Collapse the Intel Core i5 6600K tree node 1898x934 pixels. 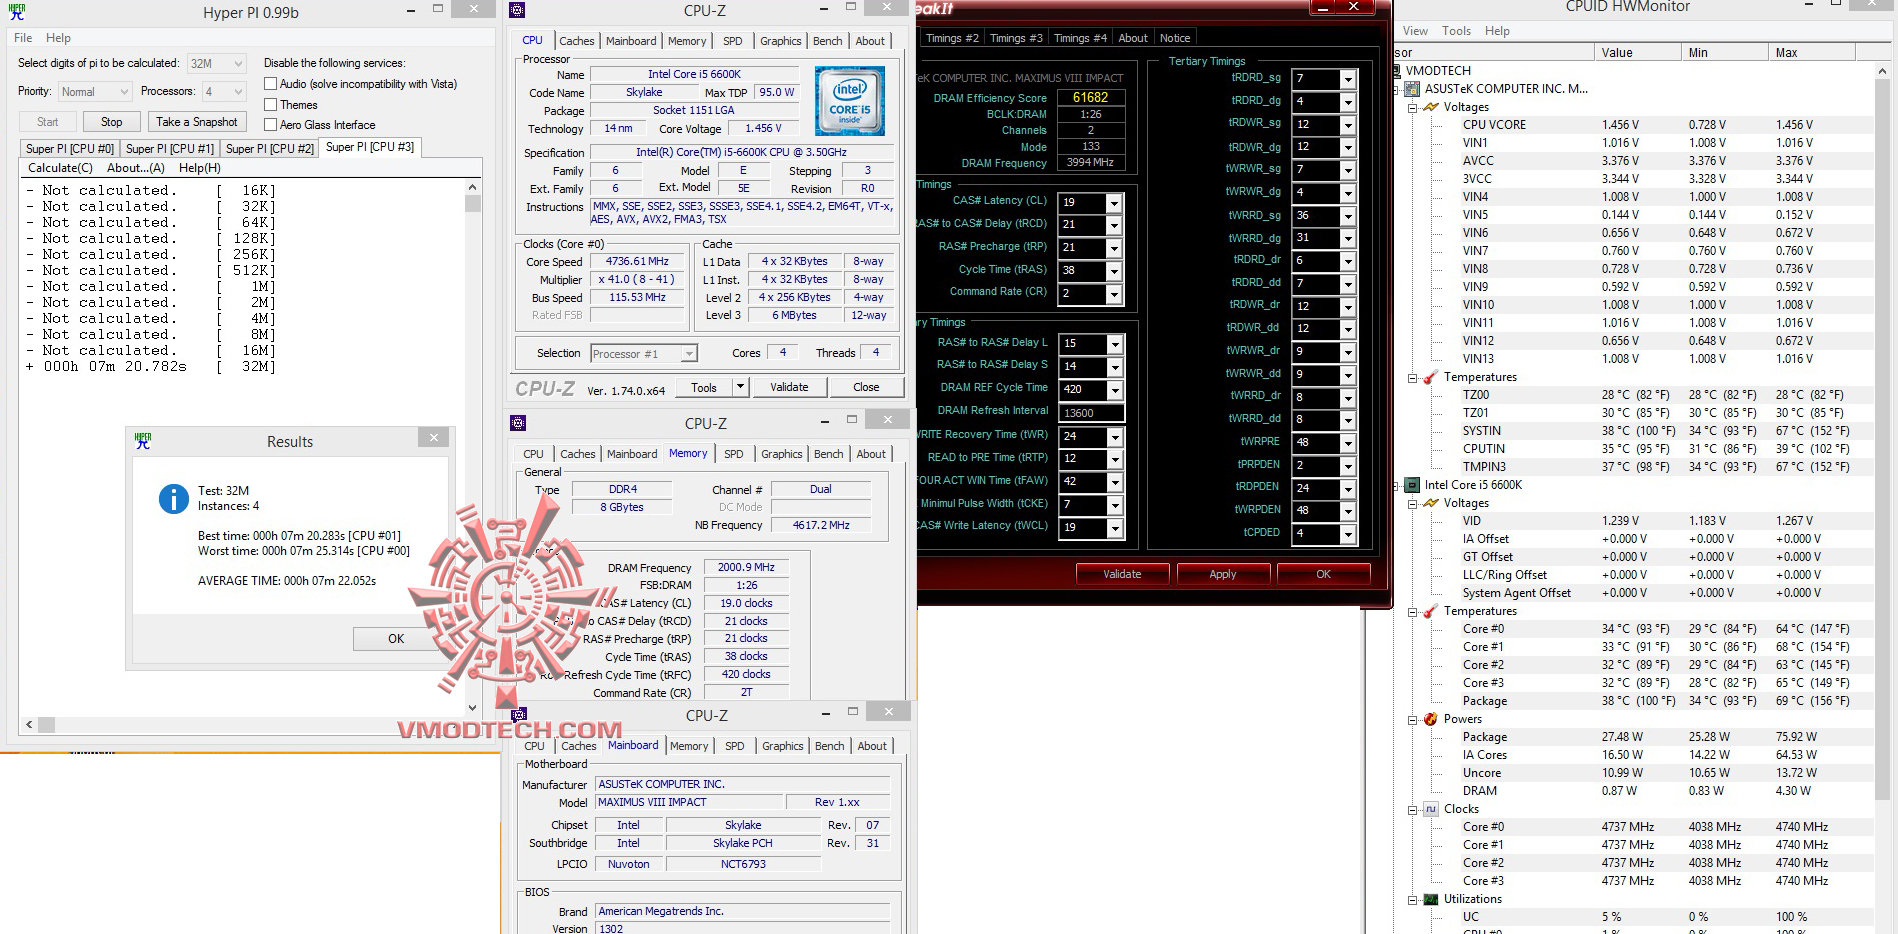click(1397, 486)
